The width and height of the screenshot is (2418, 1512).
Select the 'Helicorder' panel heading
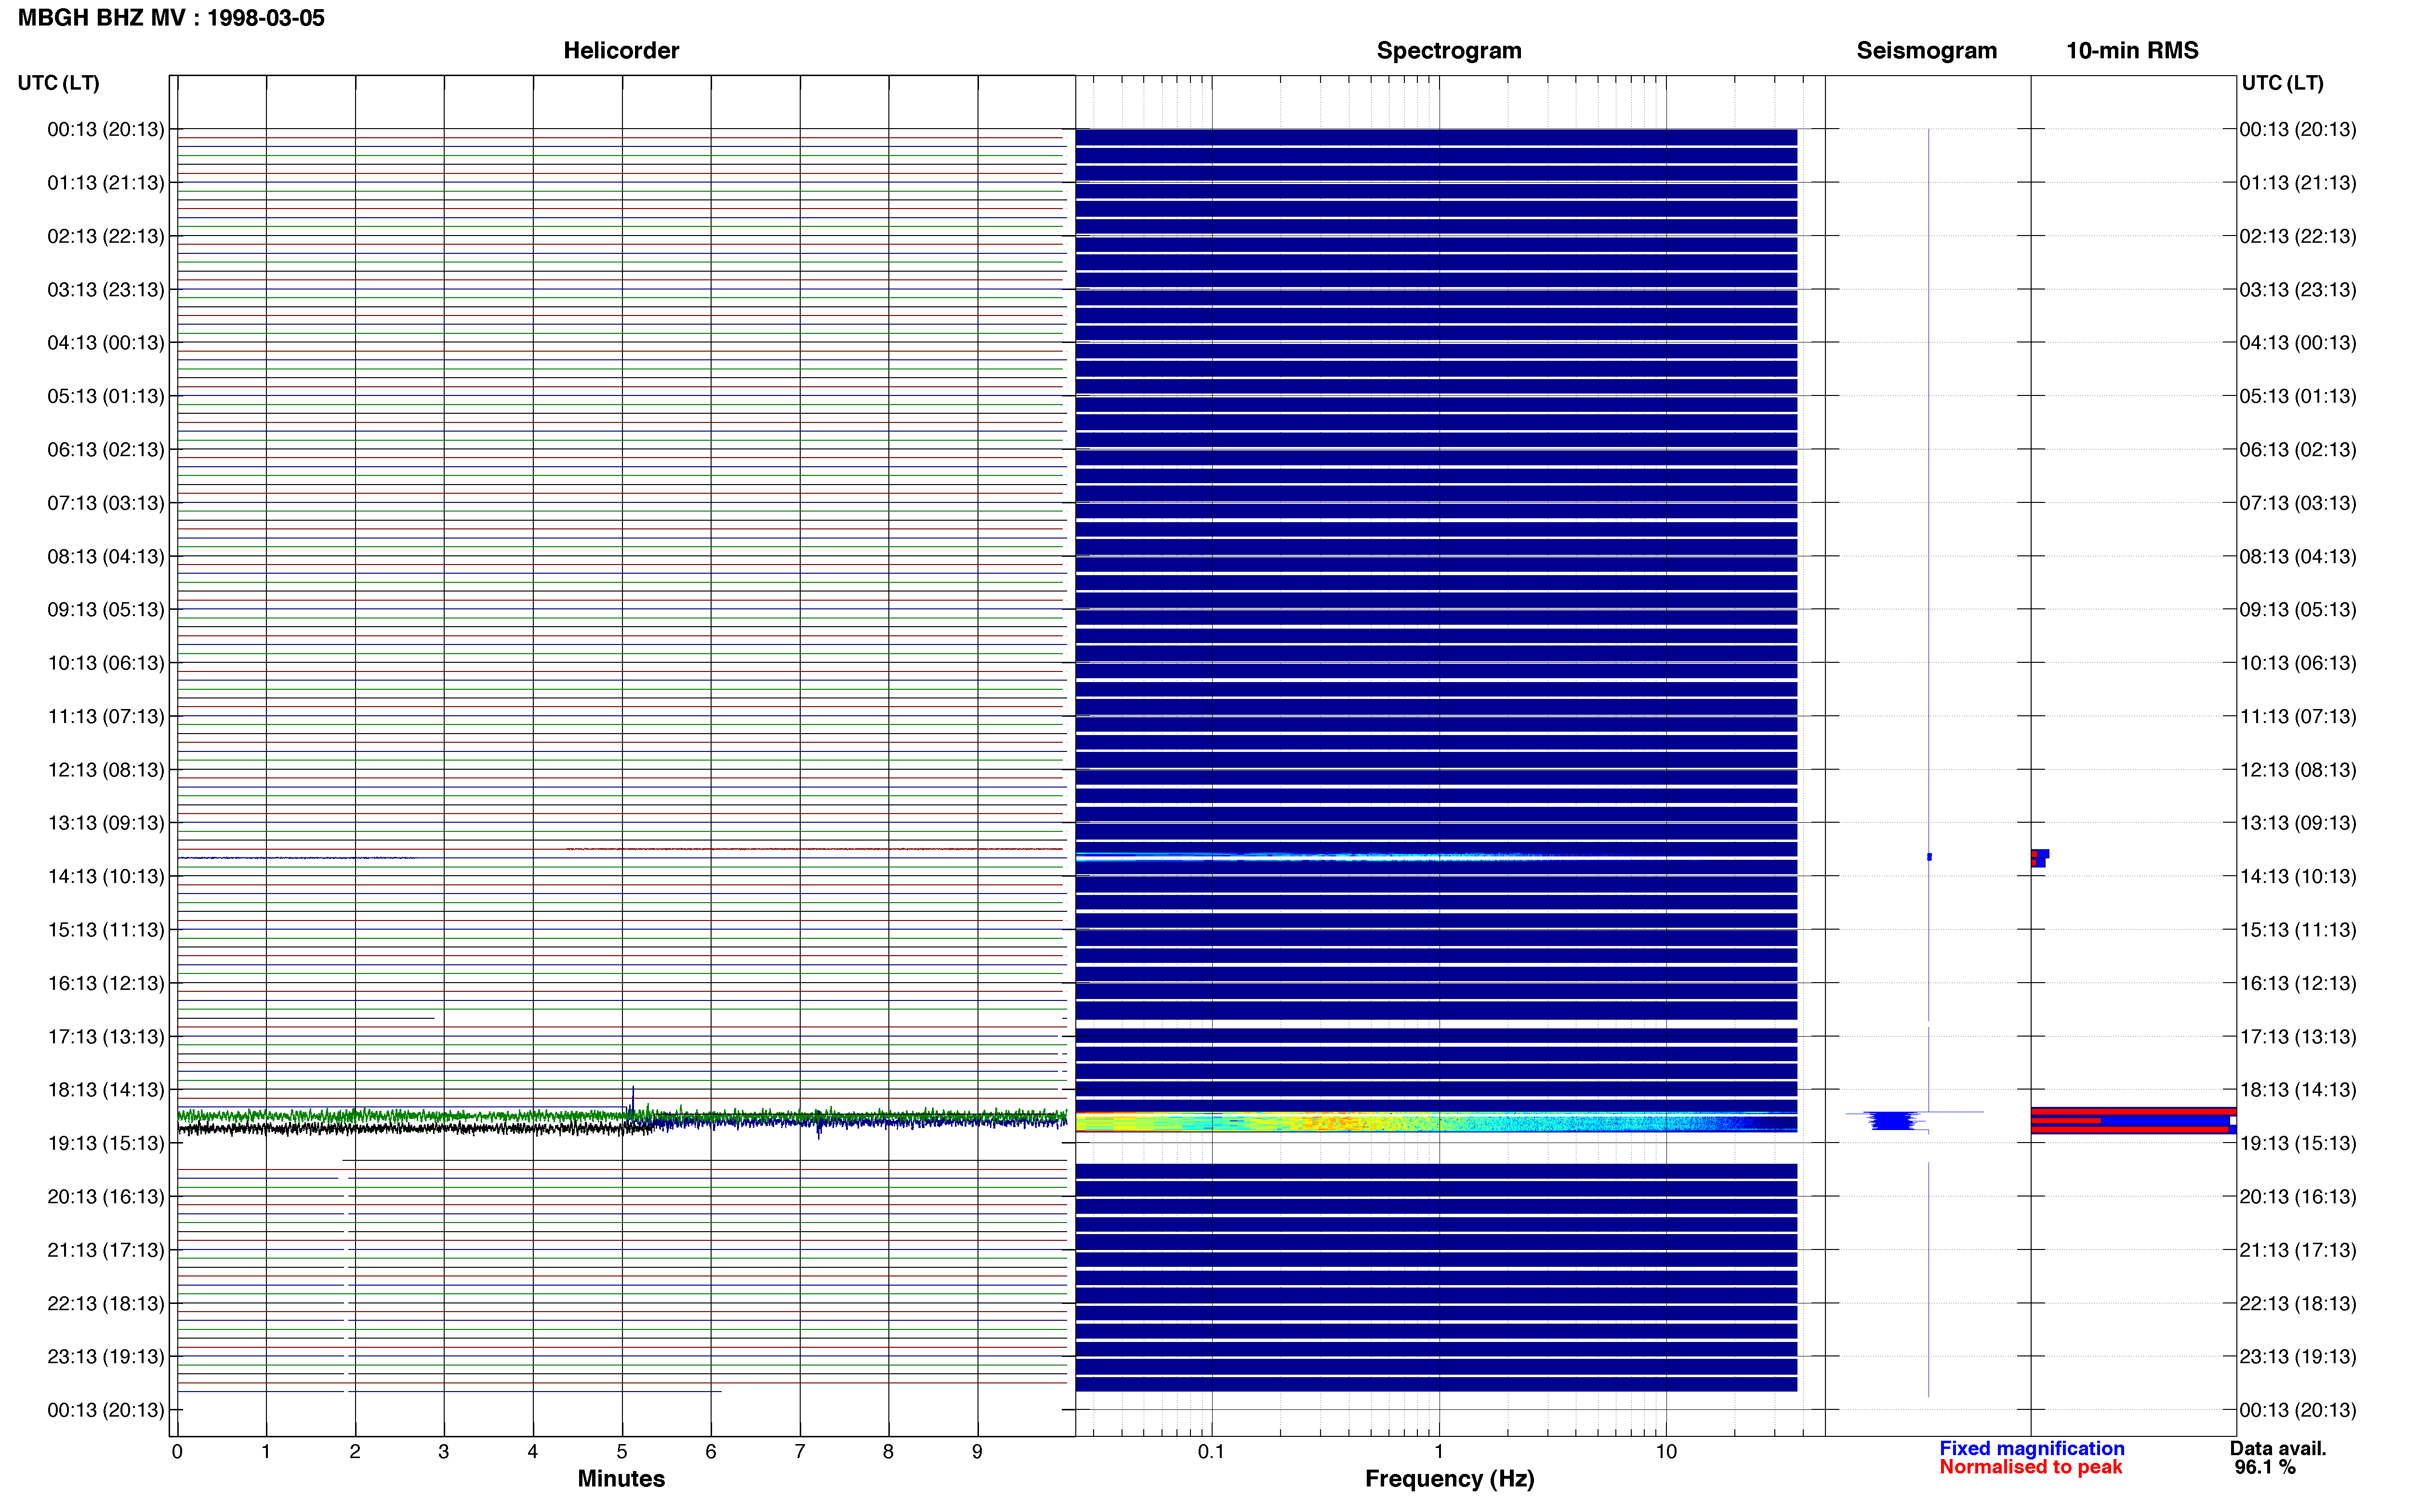tap(621, 50)
